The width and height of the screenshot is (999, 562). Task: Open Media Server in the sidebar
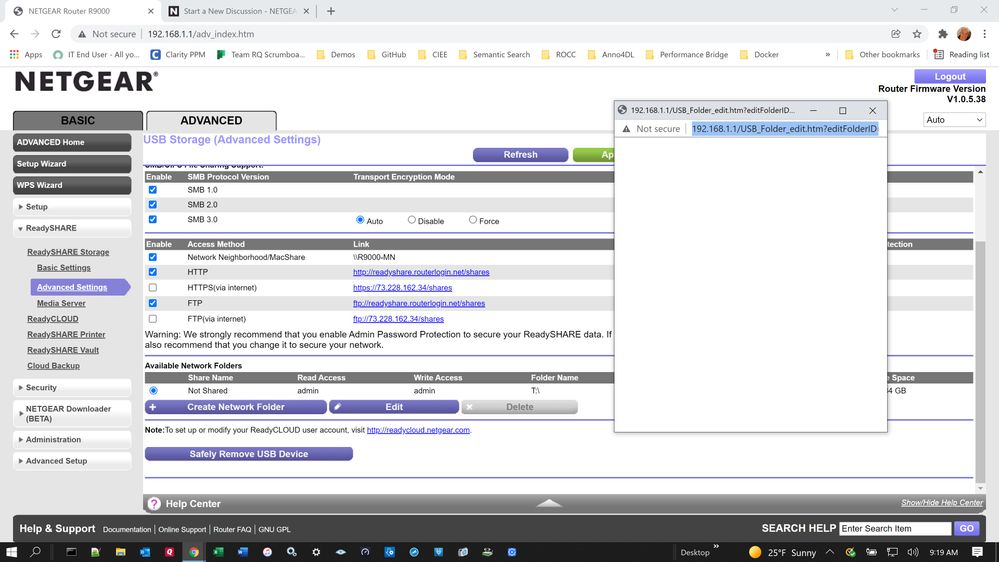click(x=61, y=303)
